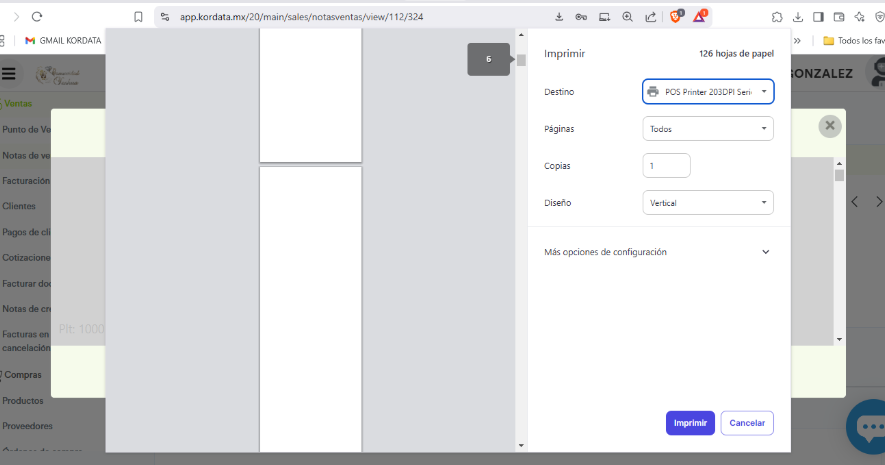This screenshot has height=465, width=885.
Task: Open the Todos los favoritos folder
Action: [x=853, y=41]
